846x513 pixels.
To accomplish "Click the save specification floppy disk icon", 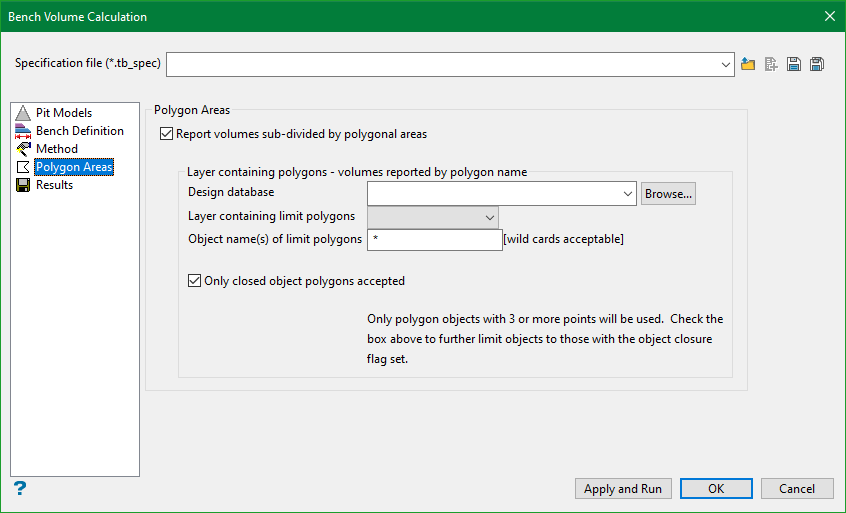I will 794,64.
